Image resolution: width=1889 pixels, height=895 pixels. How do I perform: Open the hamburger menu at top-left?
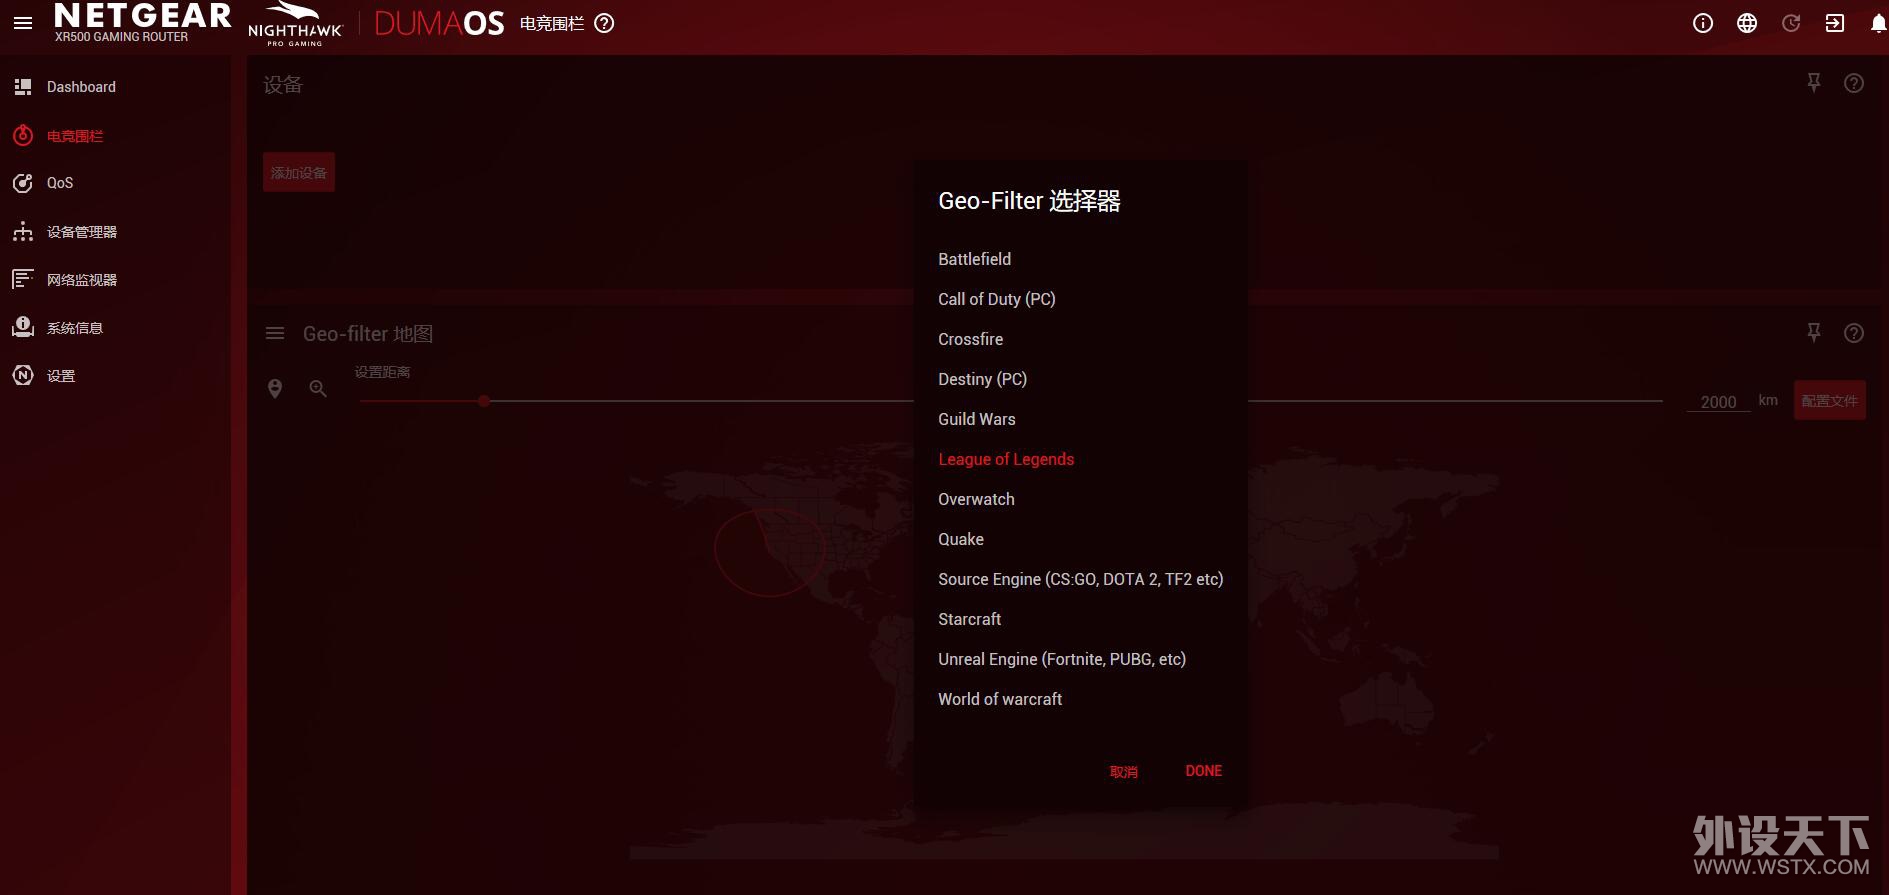[x=23, y=23]
